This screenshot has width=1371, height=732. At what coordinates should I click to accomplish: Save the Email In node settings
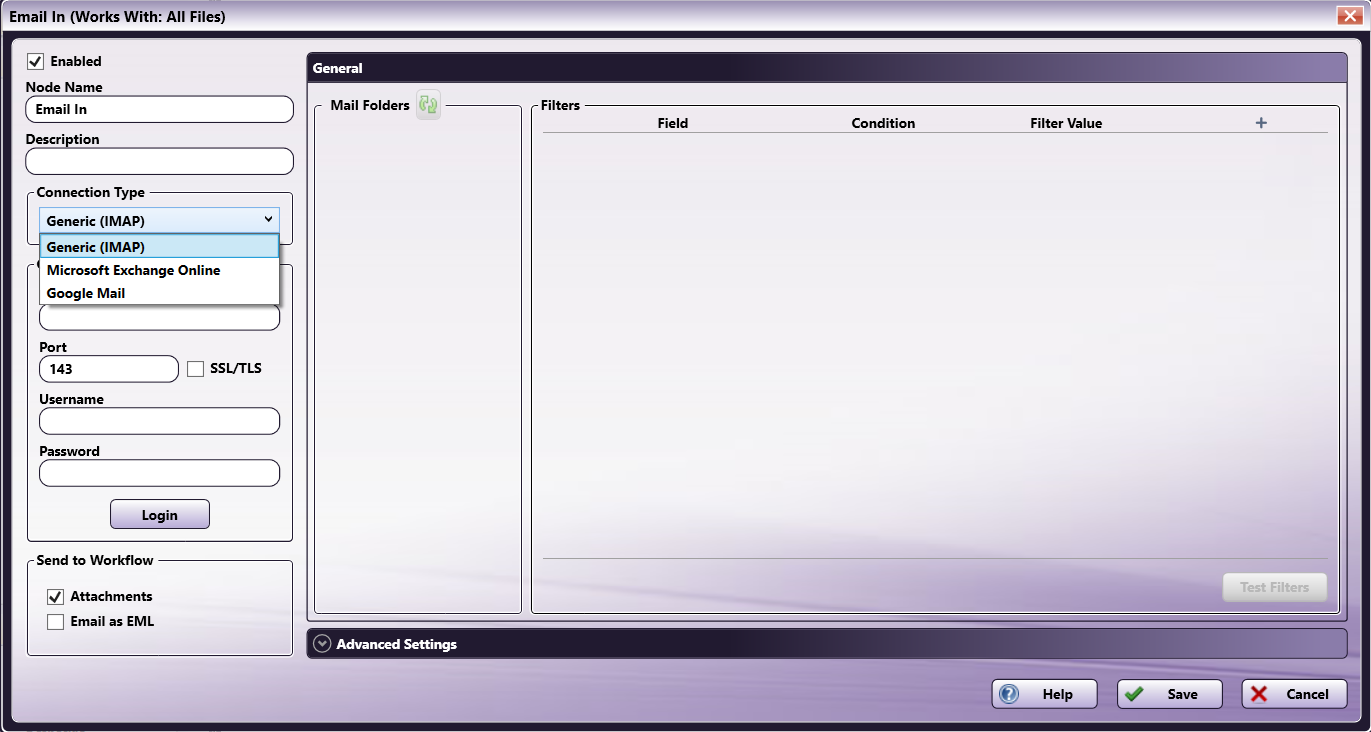click(x=1170, y=694)
